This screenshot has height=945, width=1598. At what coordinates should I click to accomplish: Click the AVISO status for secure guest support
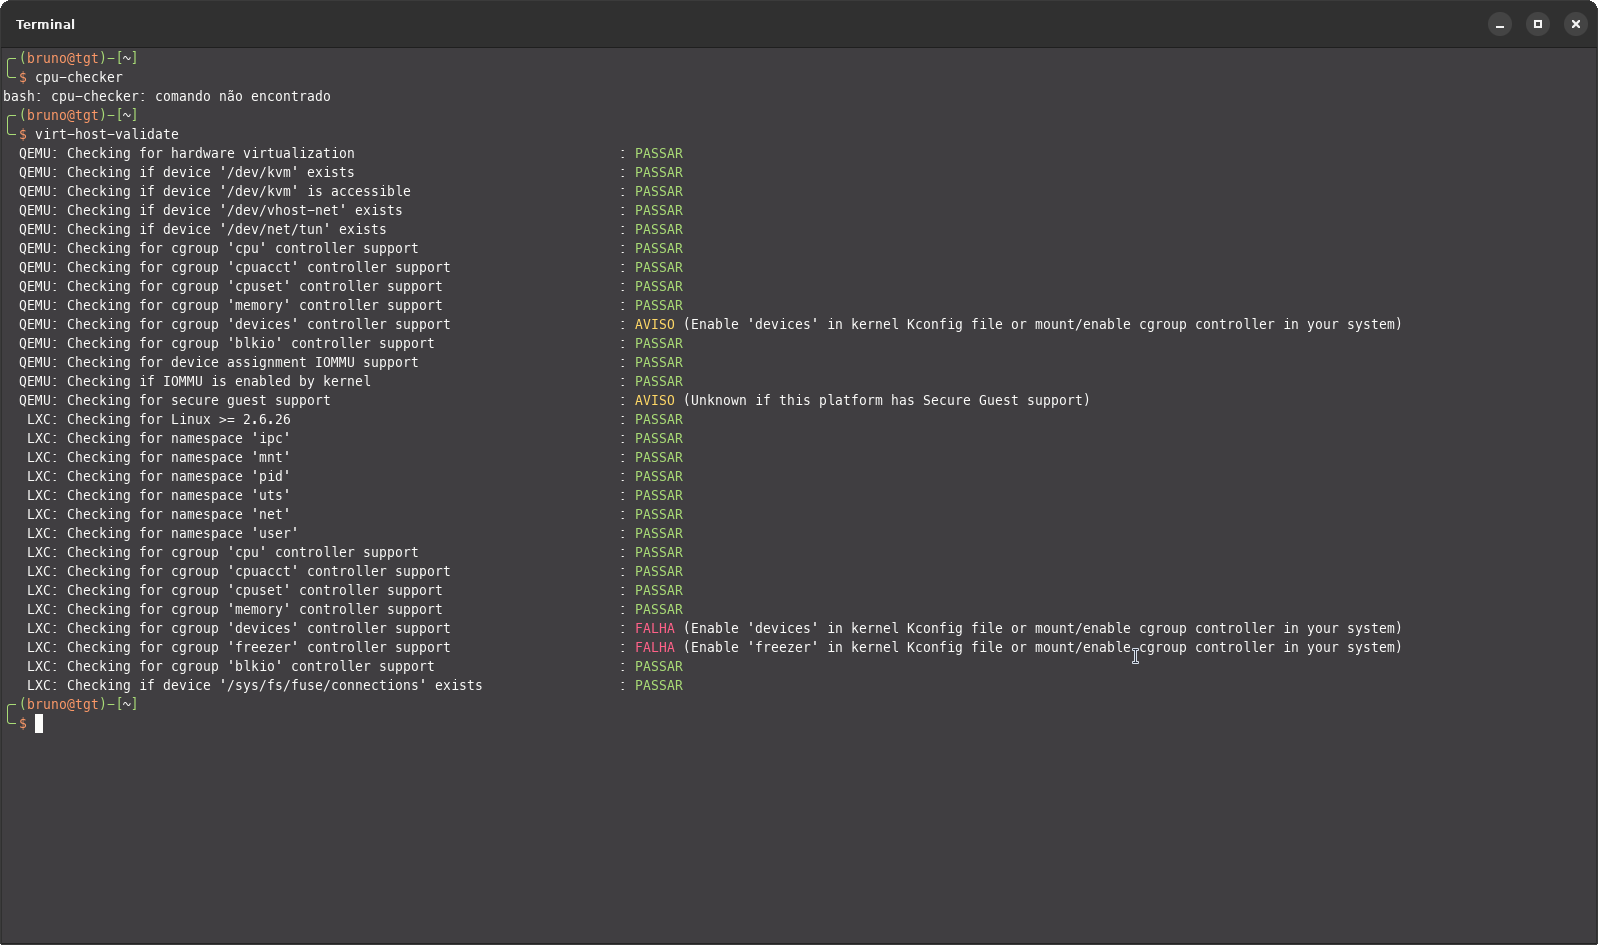click(x=654, y=400)
